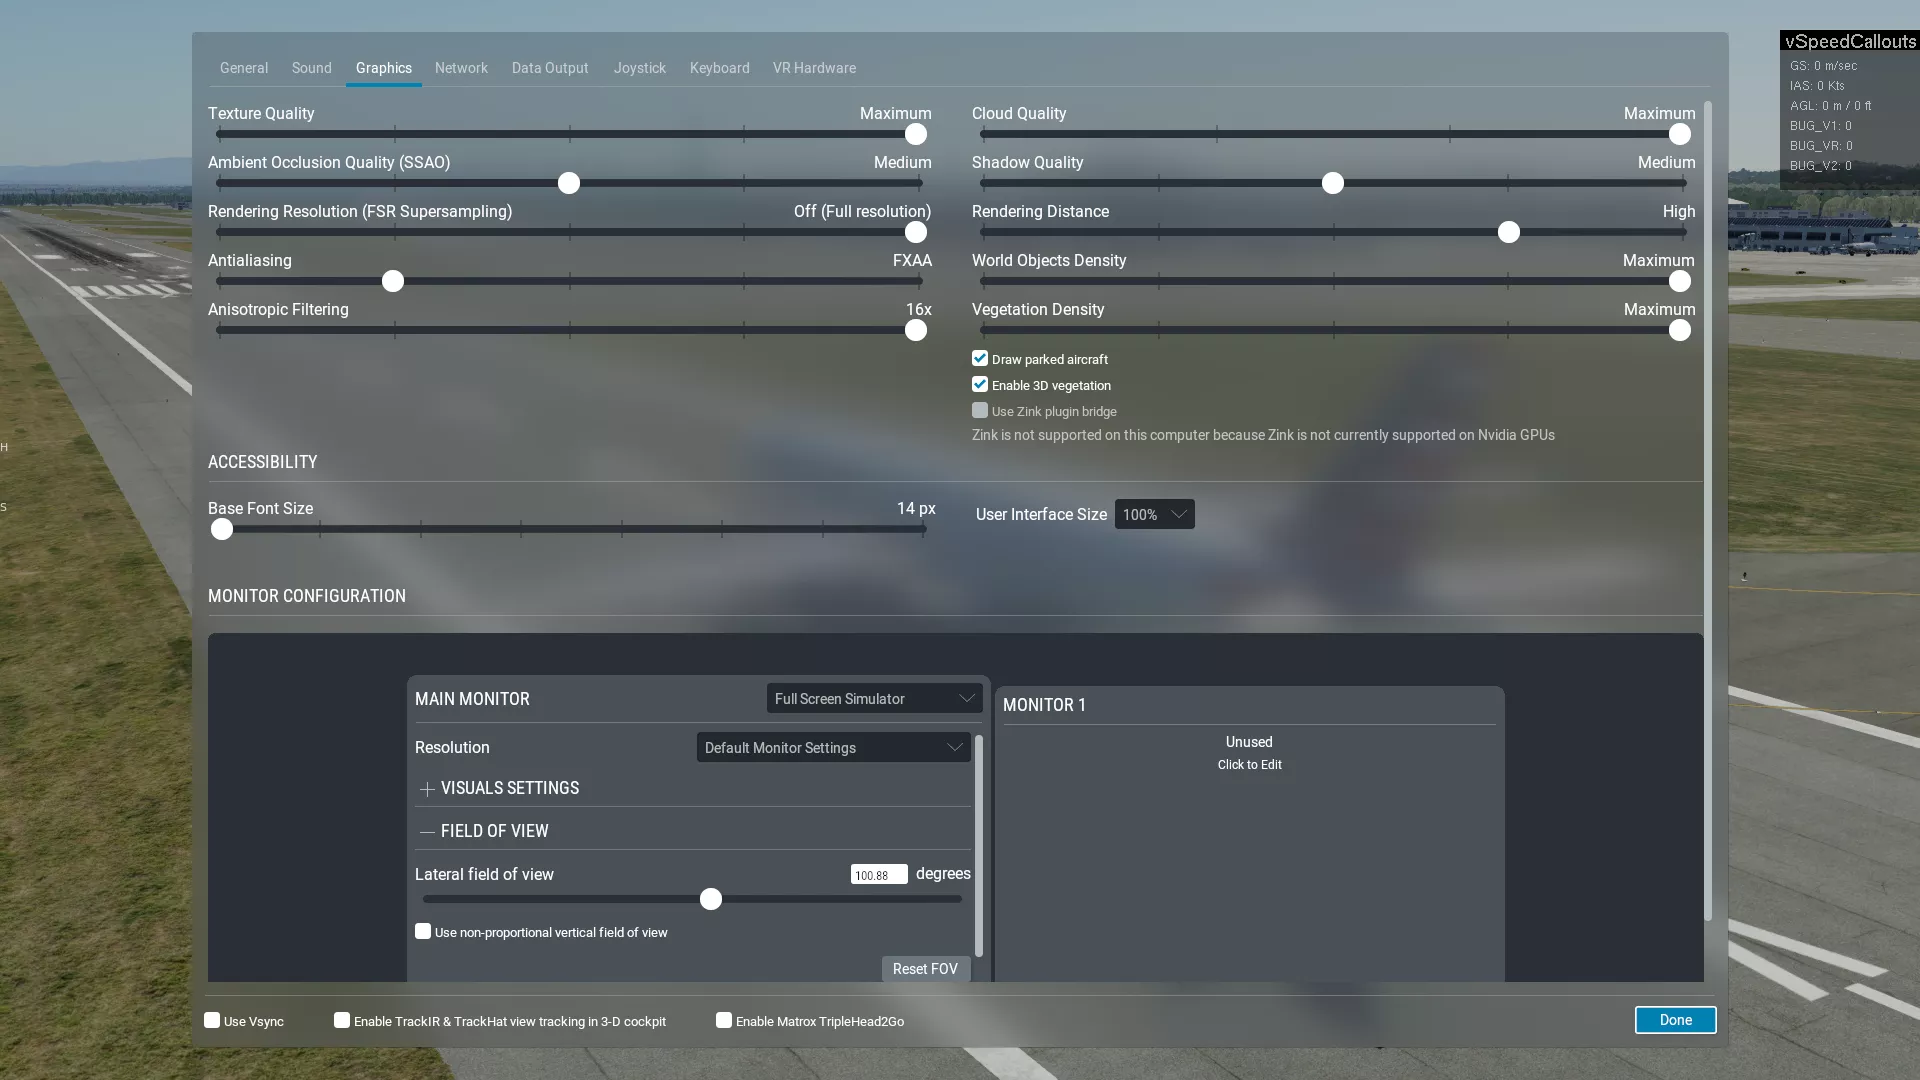Click the vSpeedCallouts panel title
1920x1080 pixels.
point(1850,42)
